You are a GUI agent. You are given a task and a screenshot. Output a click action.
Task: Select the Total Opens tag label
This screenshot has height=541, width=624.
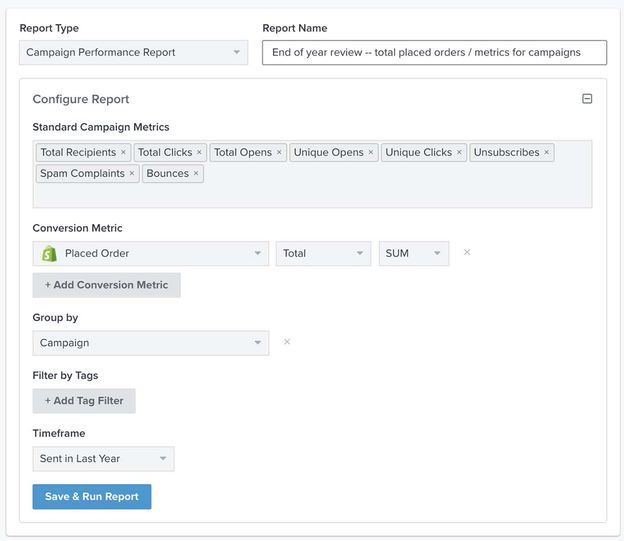pyautogui.click(x=243, y=152)
